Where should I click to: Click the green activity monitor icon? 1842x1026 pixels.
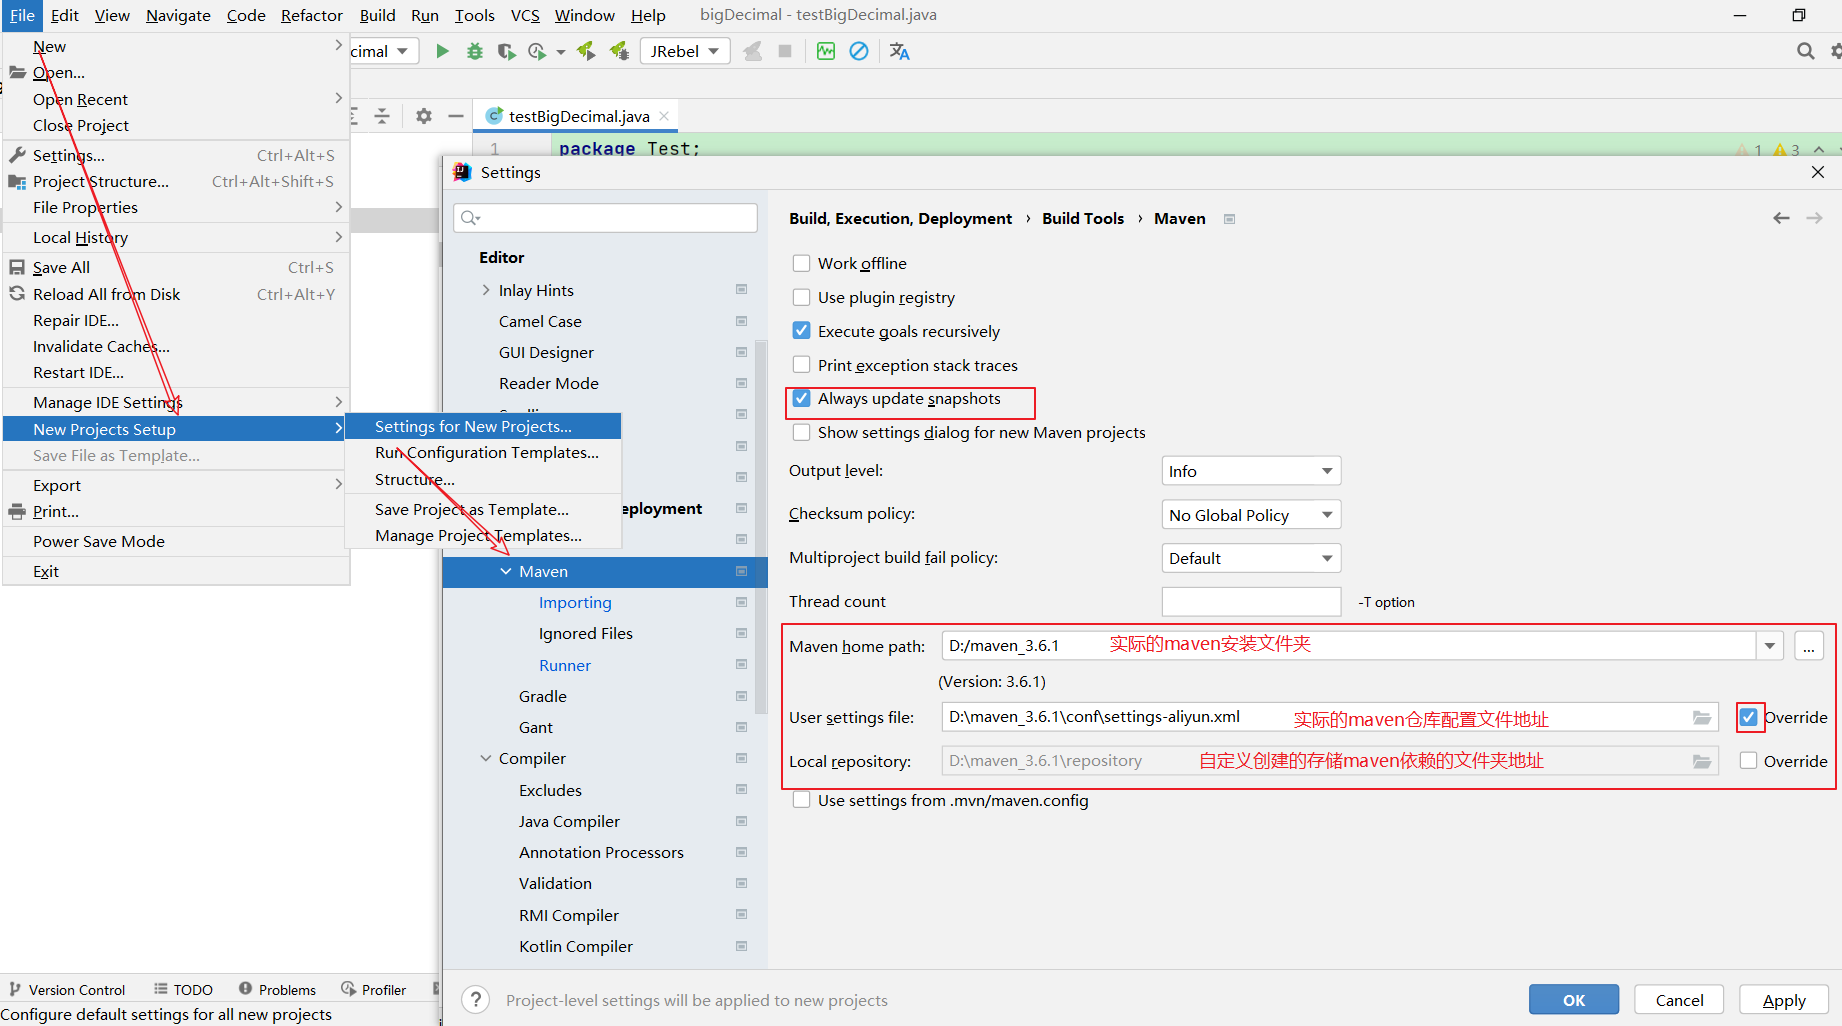click(826, 51)
